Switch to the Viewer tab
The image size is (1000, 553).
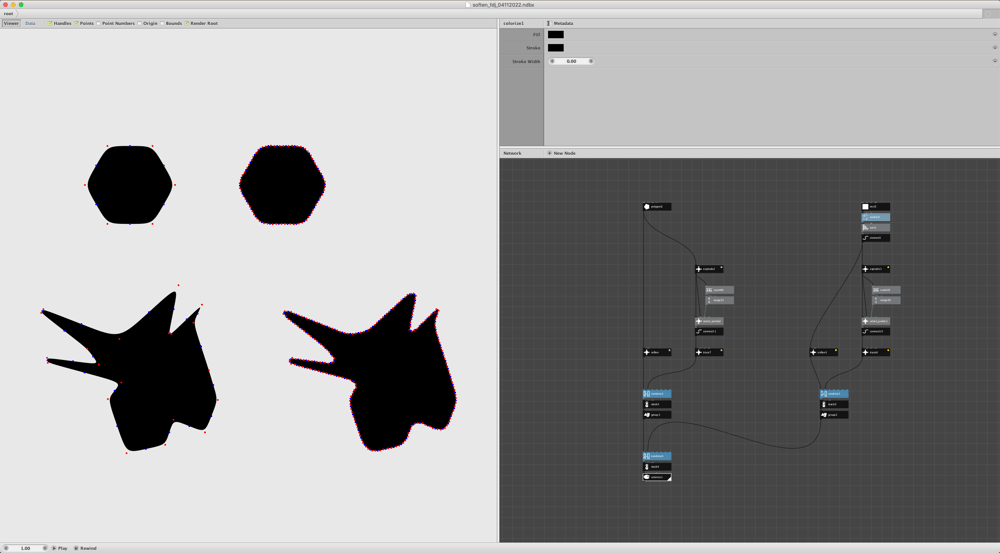pos(11,24)
